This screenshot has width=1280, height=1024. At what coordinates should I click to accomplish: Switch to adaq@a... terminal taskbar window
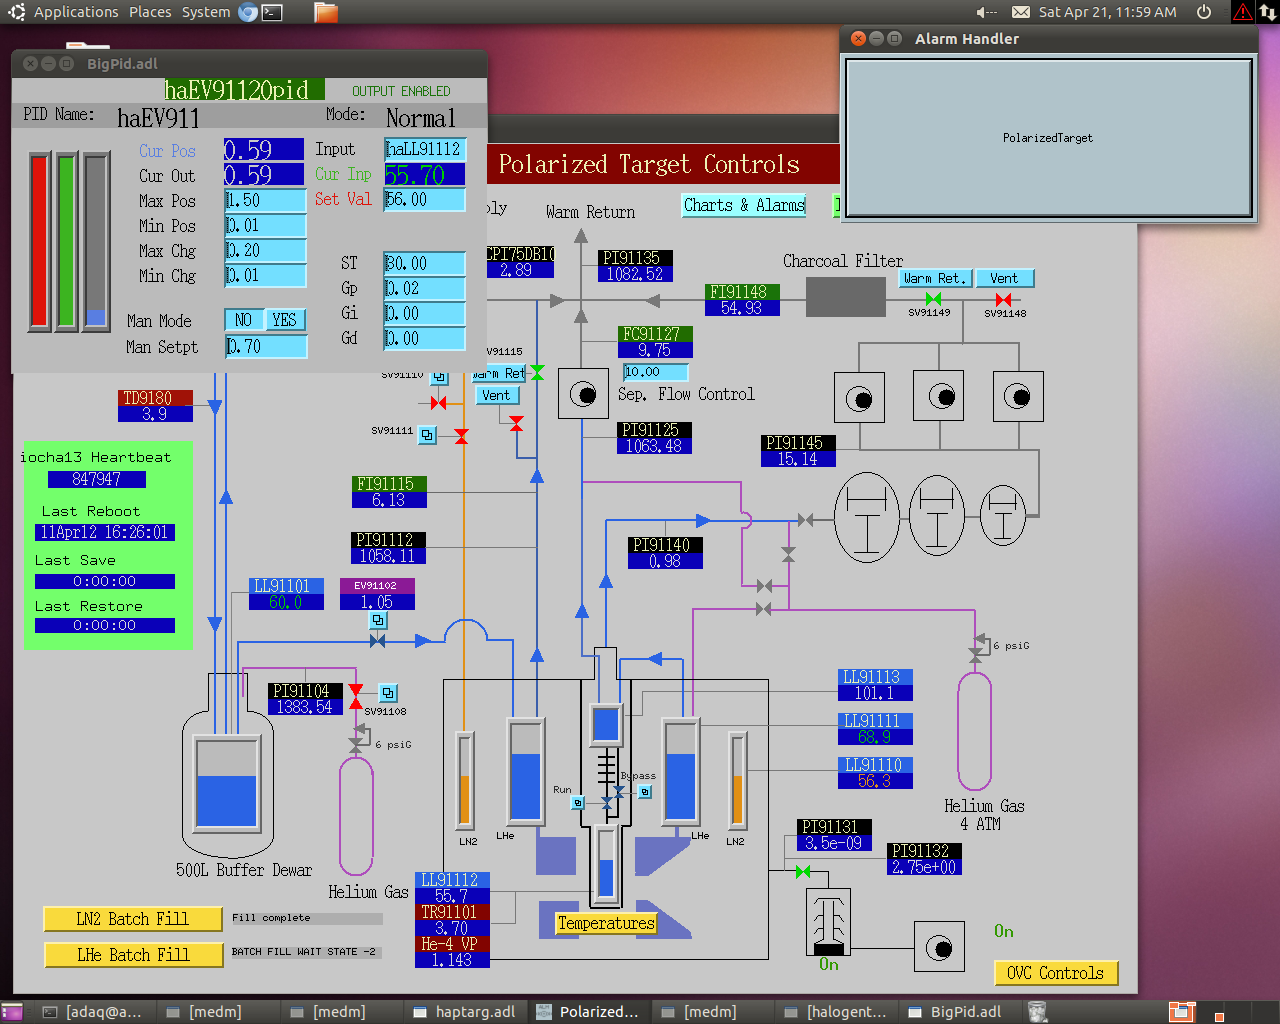94,1012
